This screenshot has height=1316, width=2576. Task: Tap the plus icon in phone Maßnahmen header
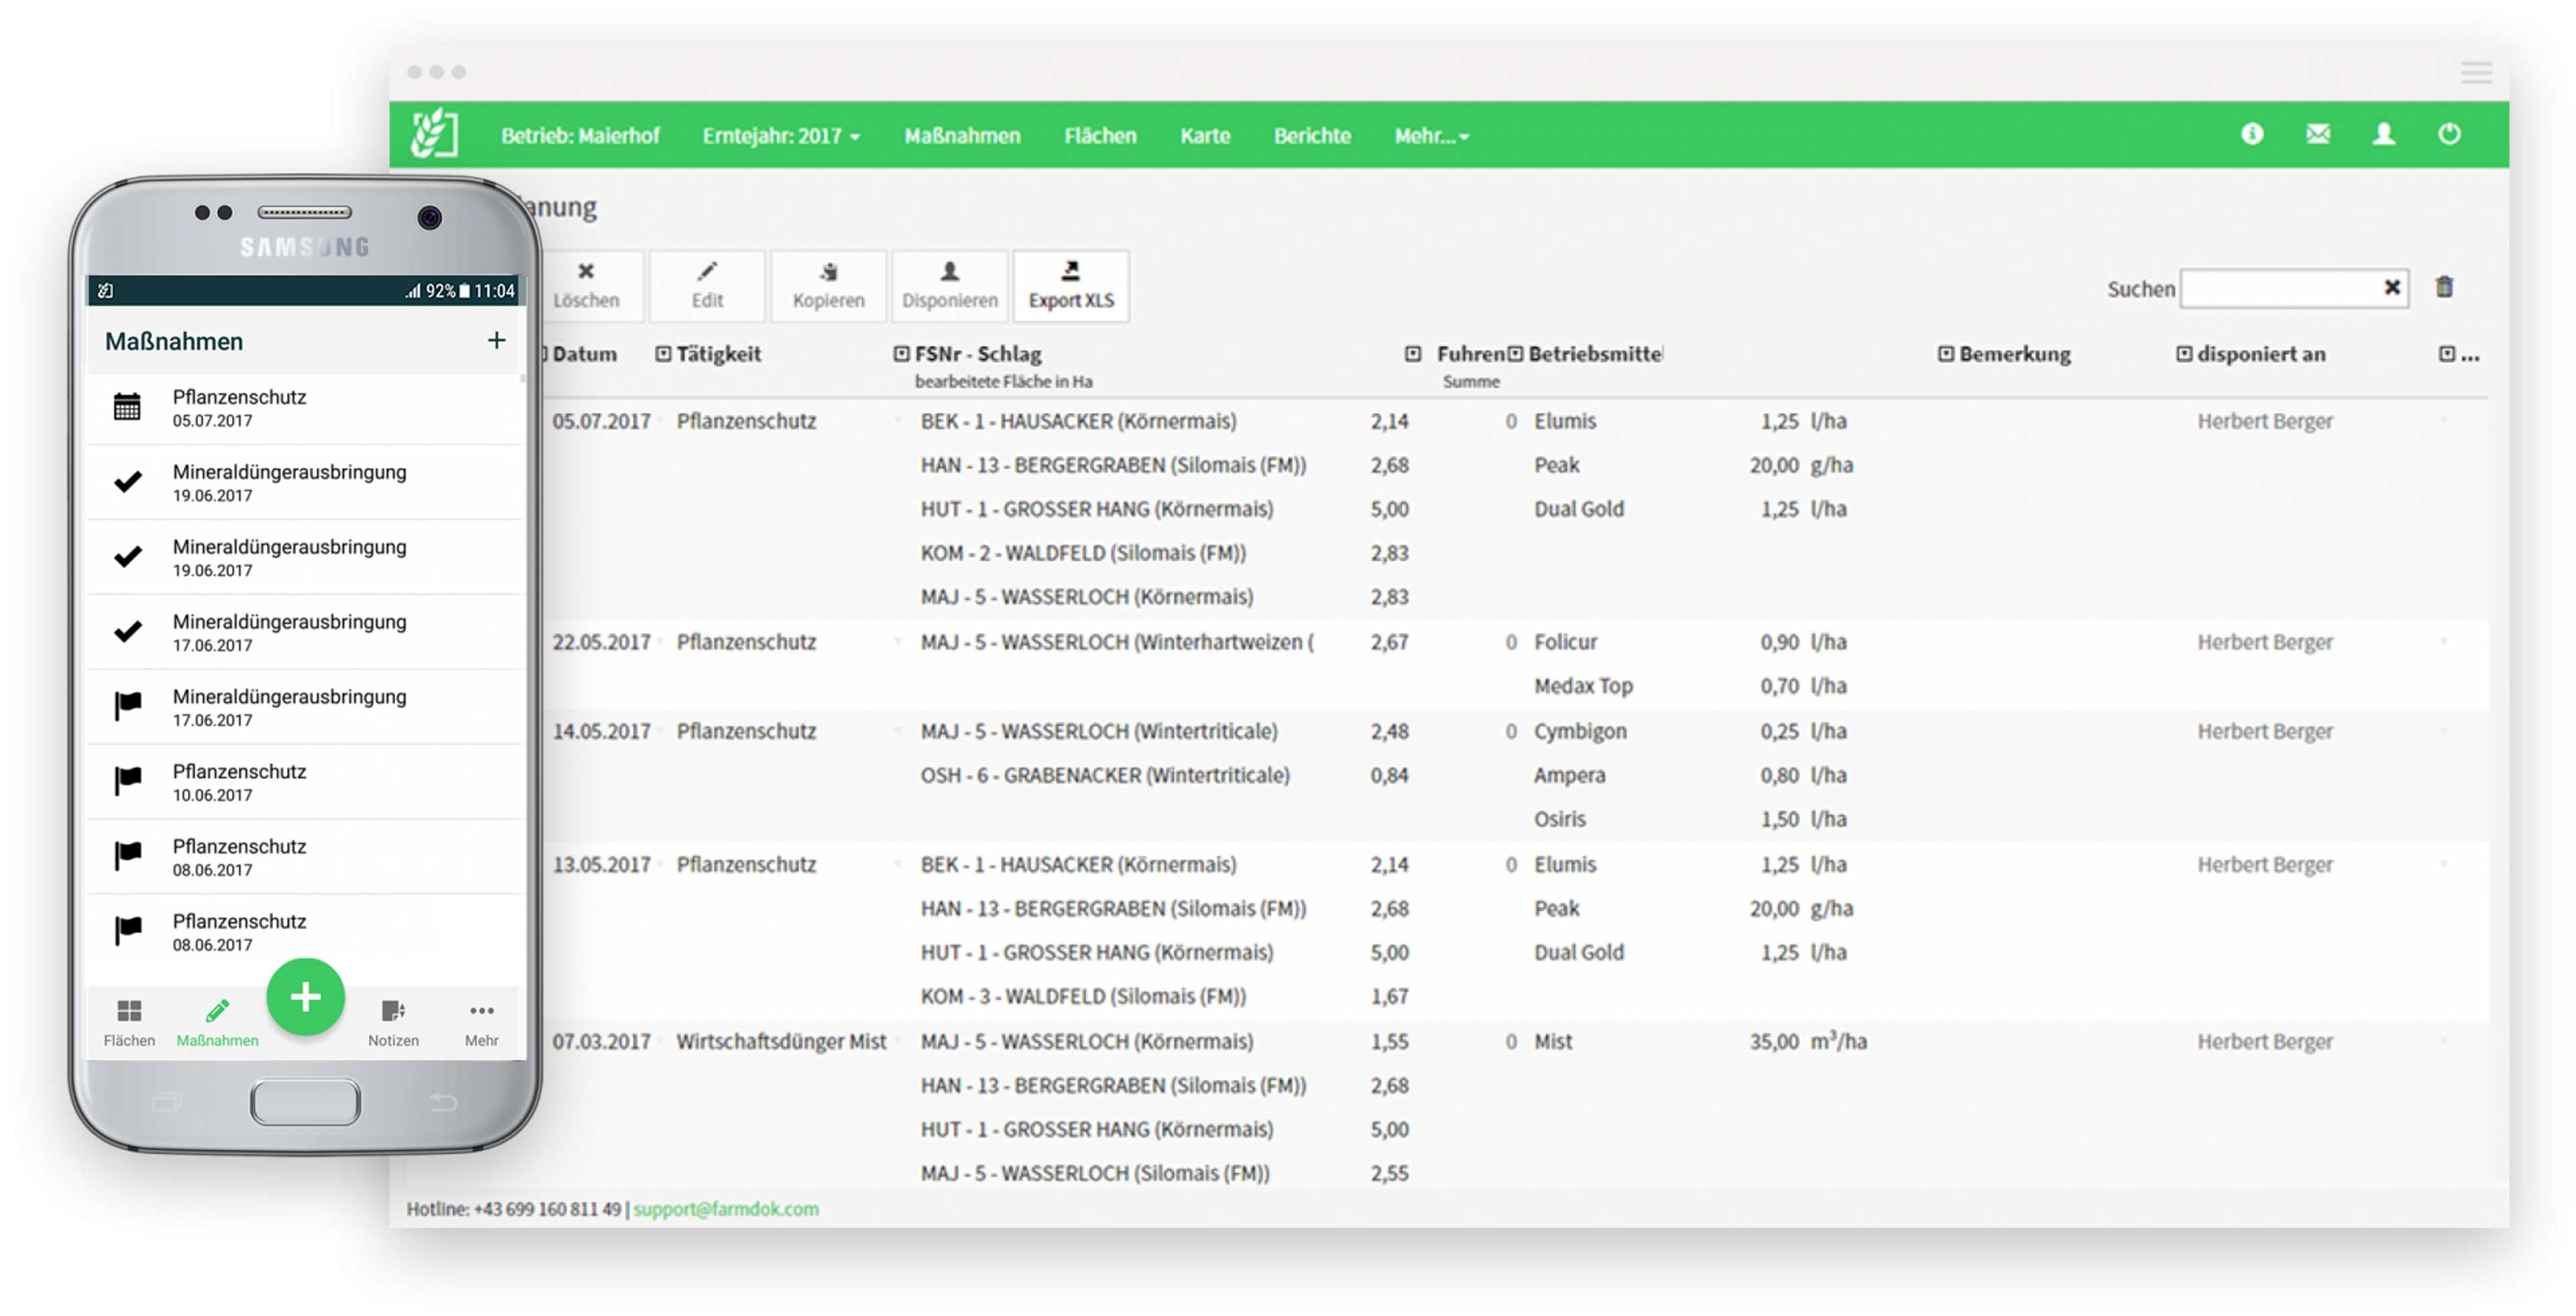(x=496, y=341)
